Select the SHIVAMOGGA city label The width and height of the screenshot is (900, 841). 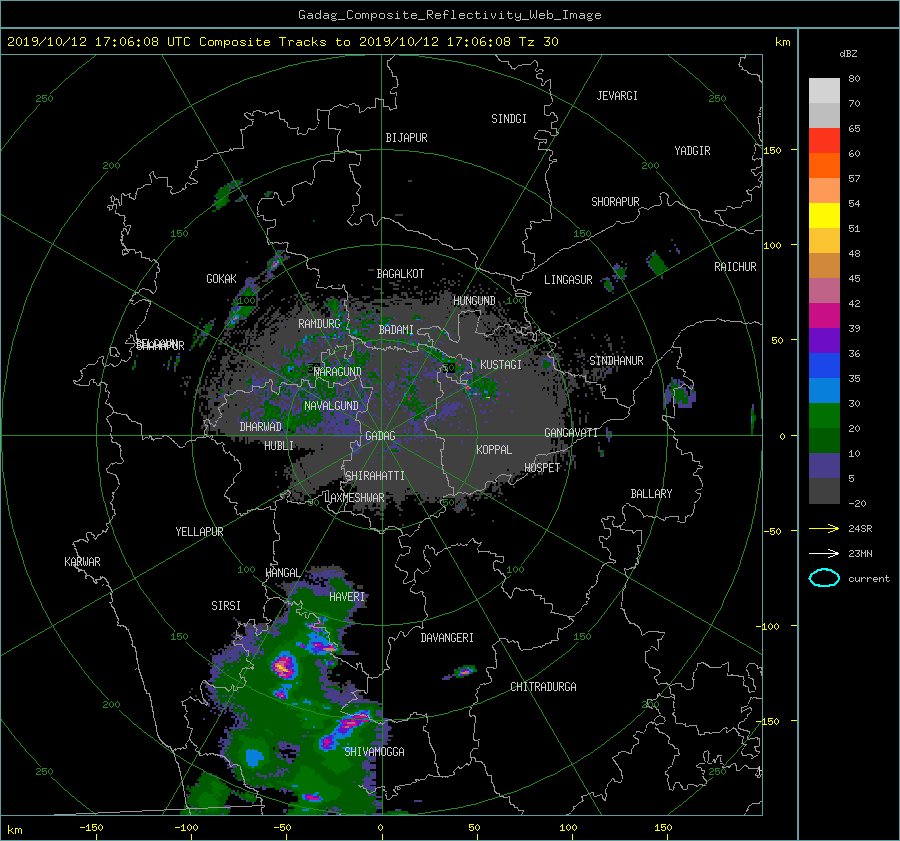pyautogui.click(x=374, y=752)
